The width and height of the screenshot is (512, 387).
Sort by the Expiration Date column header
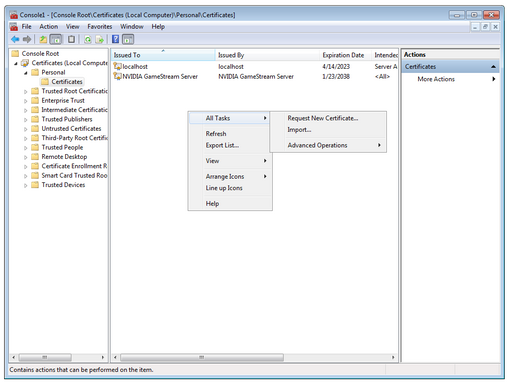point(346,55)
